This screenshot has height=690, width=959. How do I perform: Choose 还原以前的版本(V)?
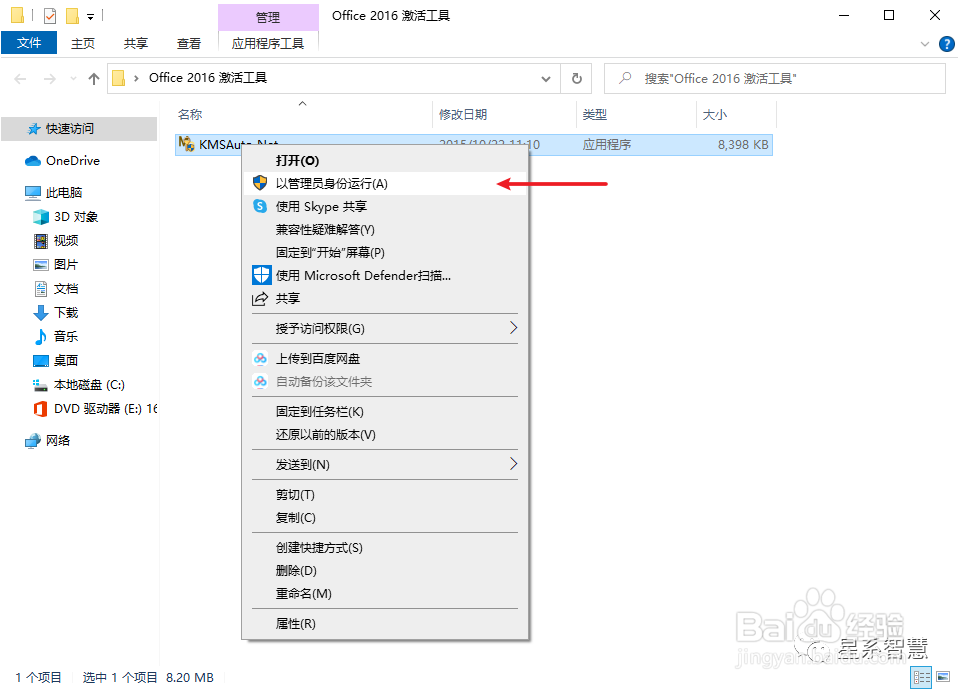click(385, 434)
